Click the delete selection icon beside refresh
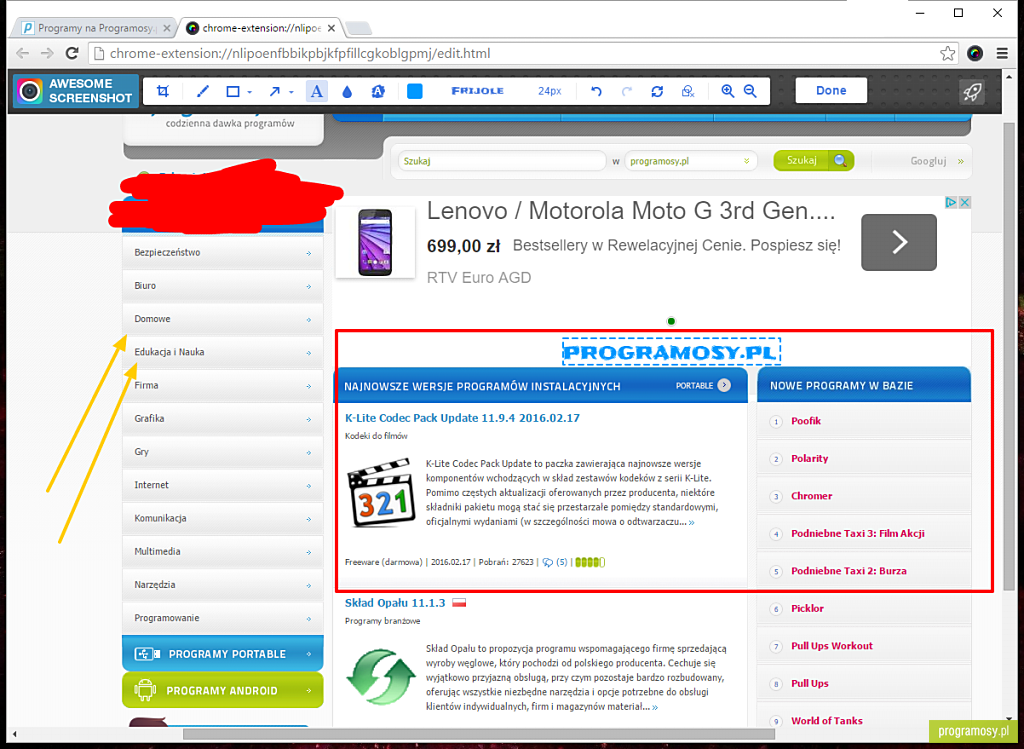 [688, 91]
